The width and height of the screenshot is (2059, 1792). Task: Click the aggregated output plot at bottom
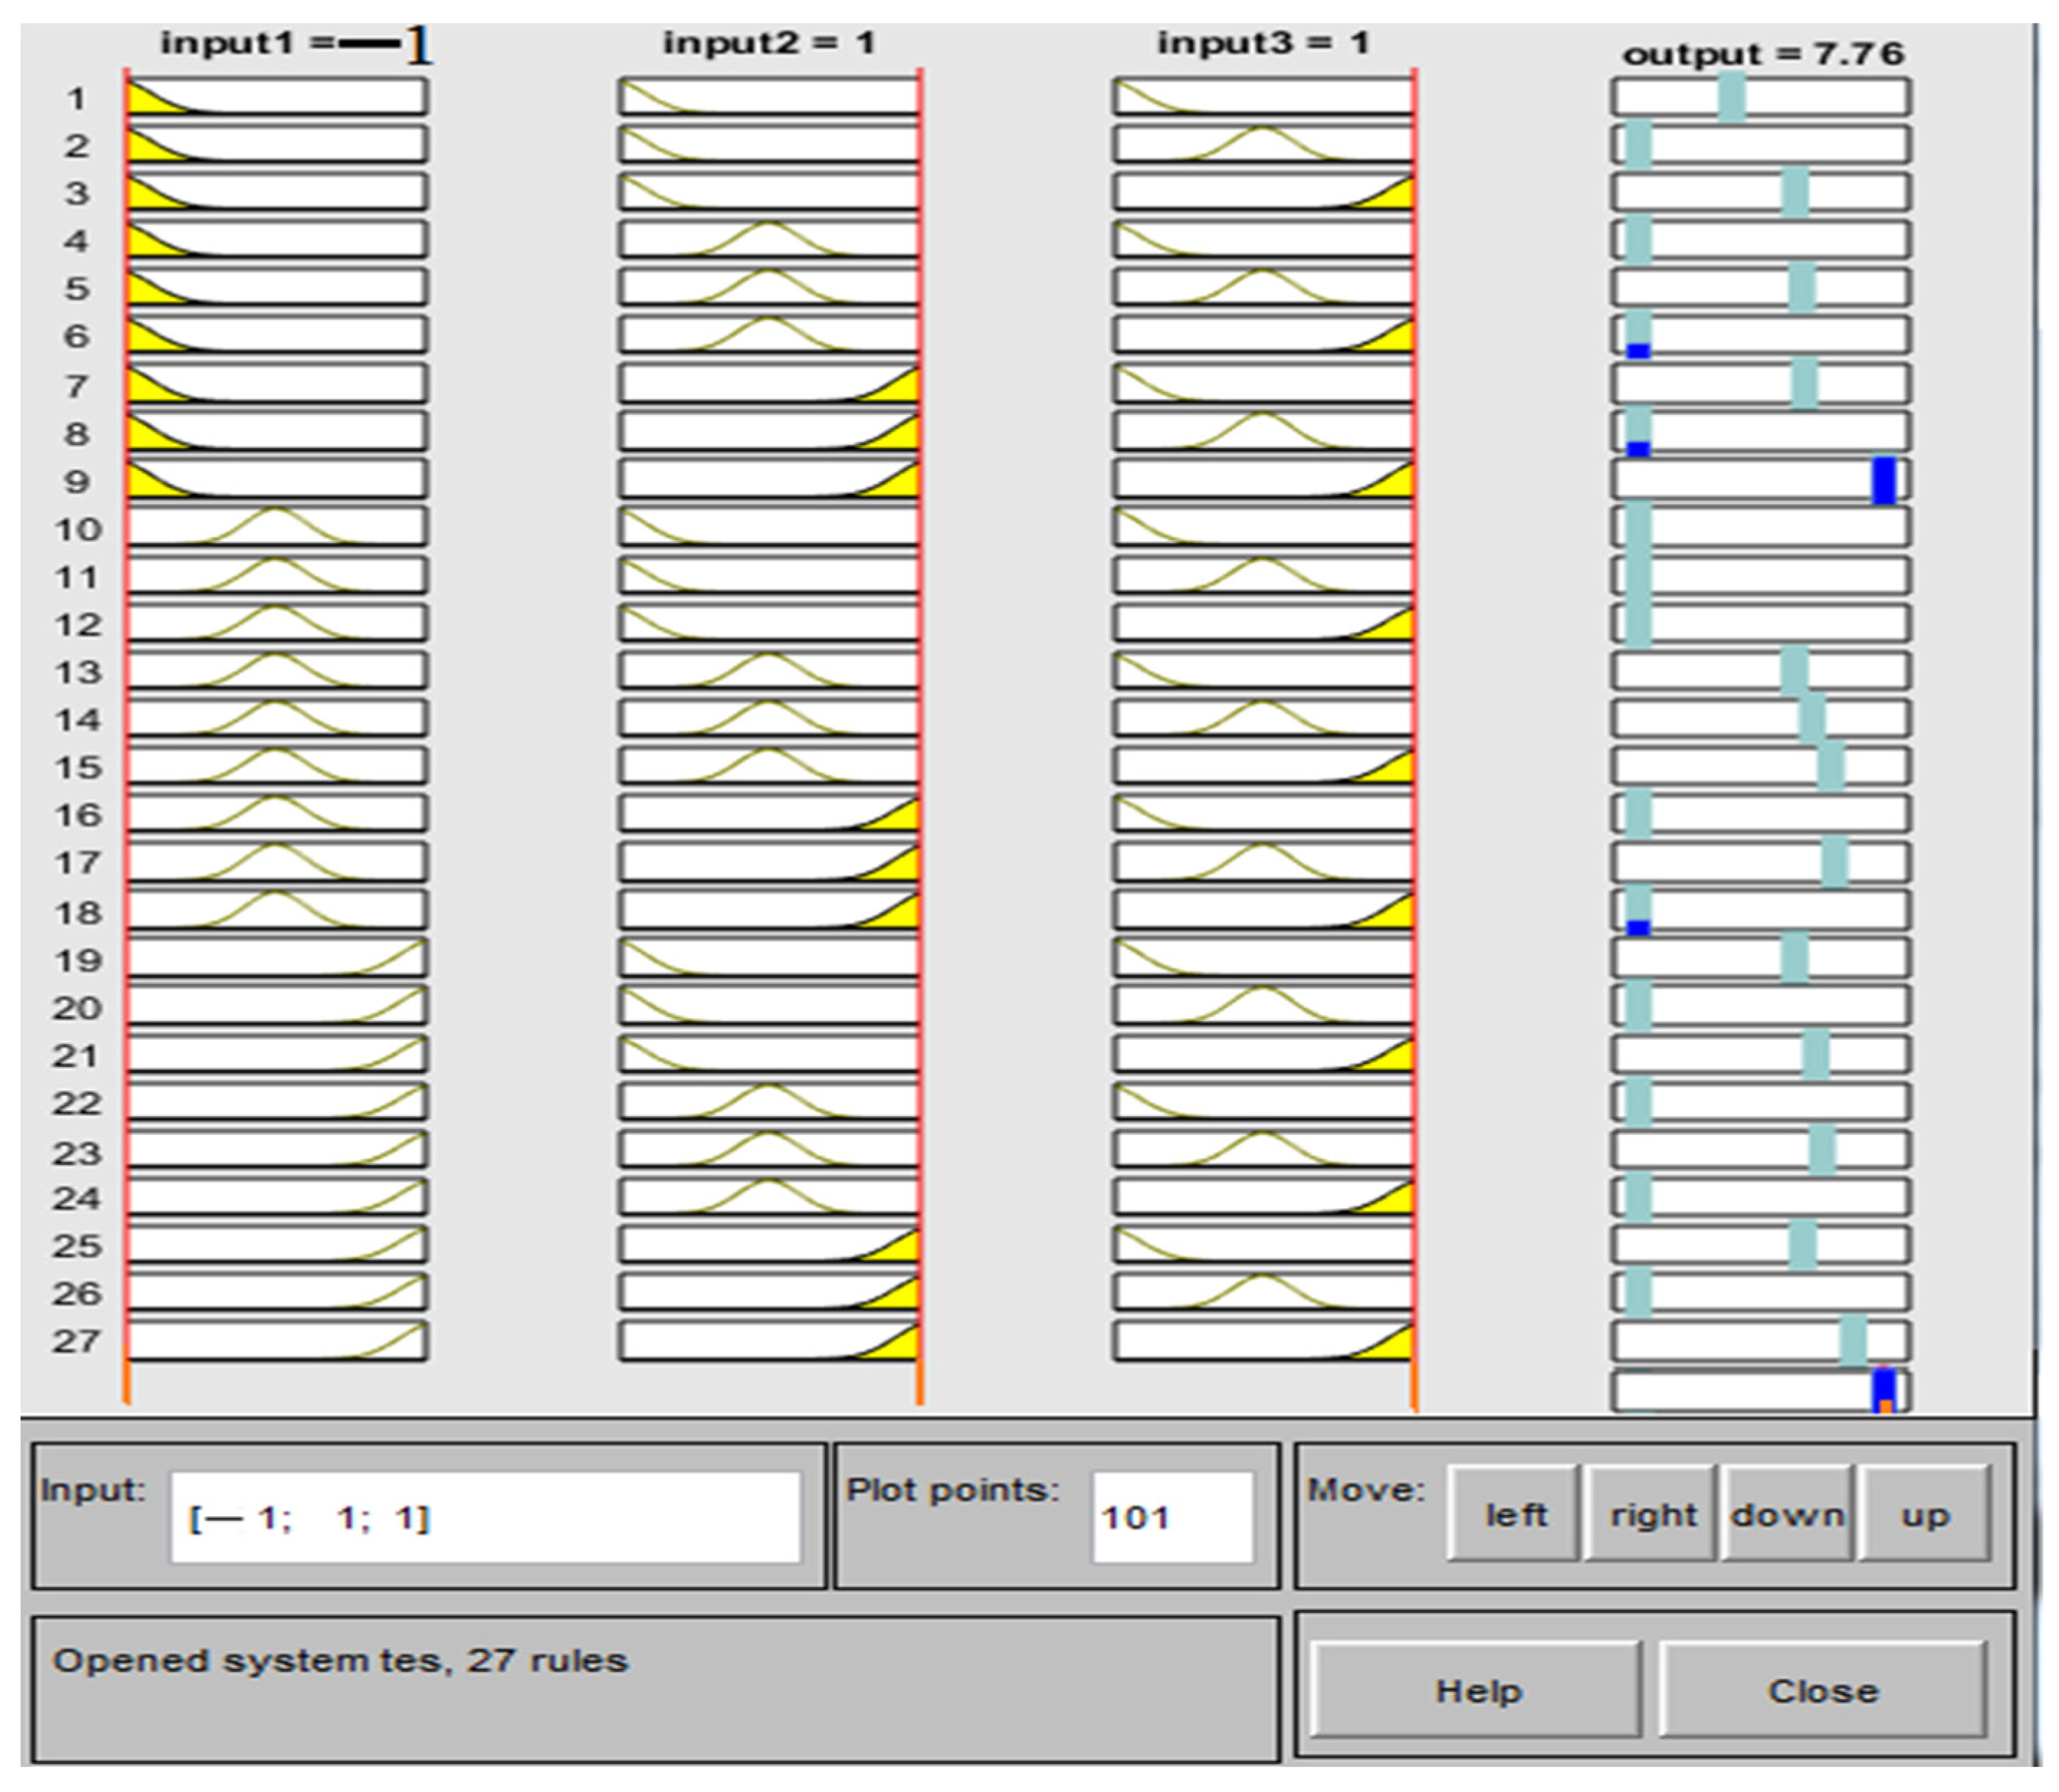coord(1760,1391)
